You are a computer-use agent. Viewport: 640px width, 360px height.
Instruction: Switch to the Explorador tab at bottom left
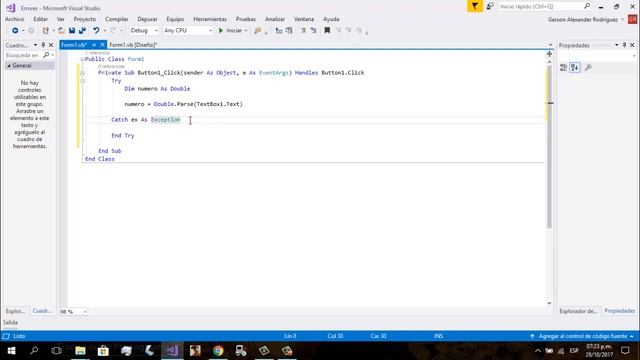15,311
